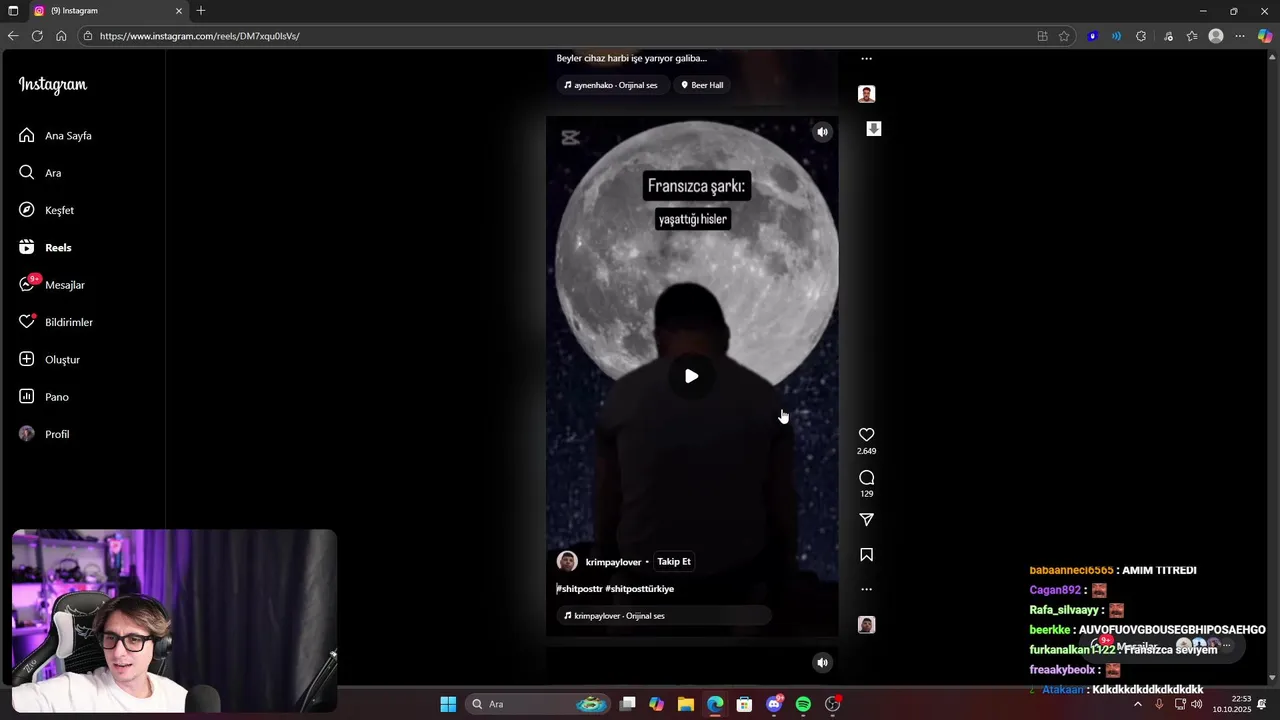Screen dimensions: 1280x720
Task: Toggle sound on the moon reel
Action: pyautogui.click(x=822, y=132)
